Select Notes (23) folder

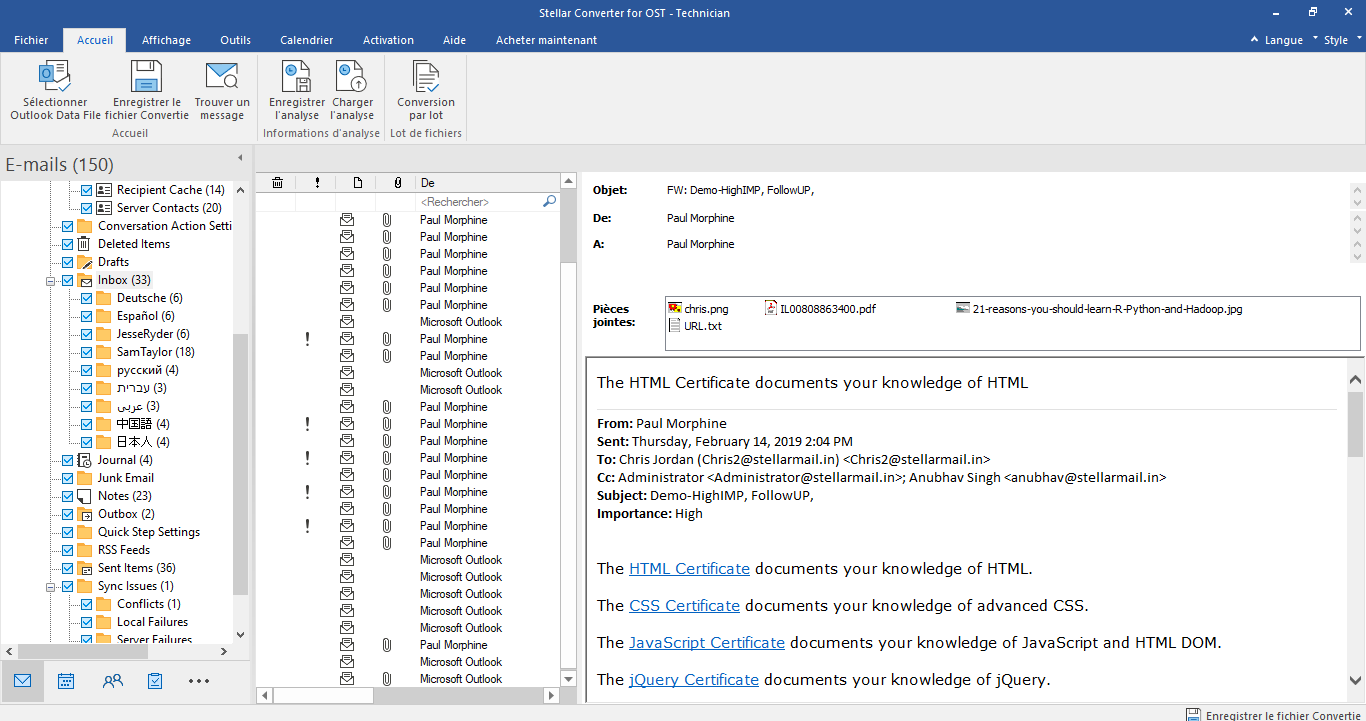coord(124,496)
